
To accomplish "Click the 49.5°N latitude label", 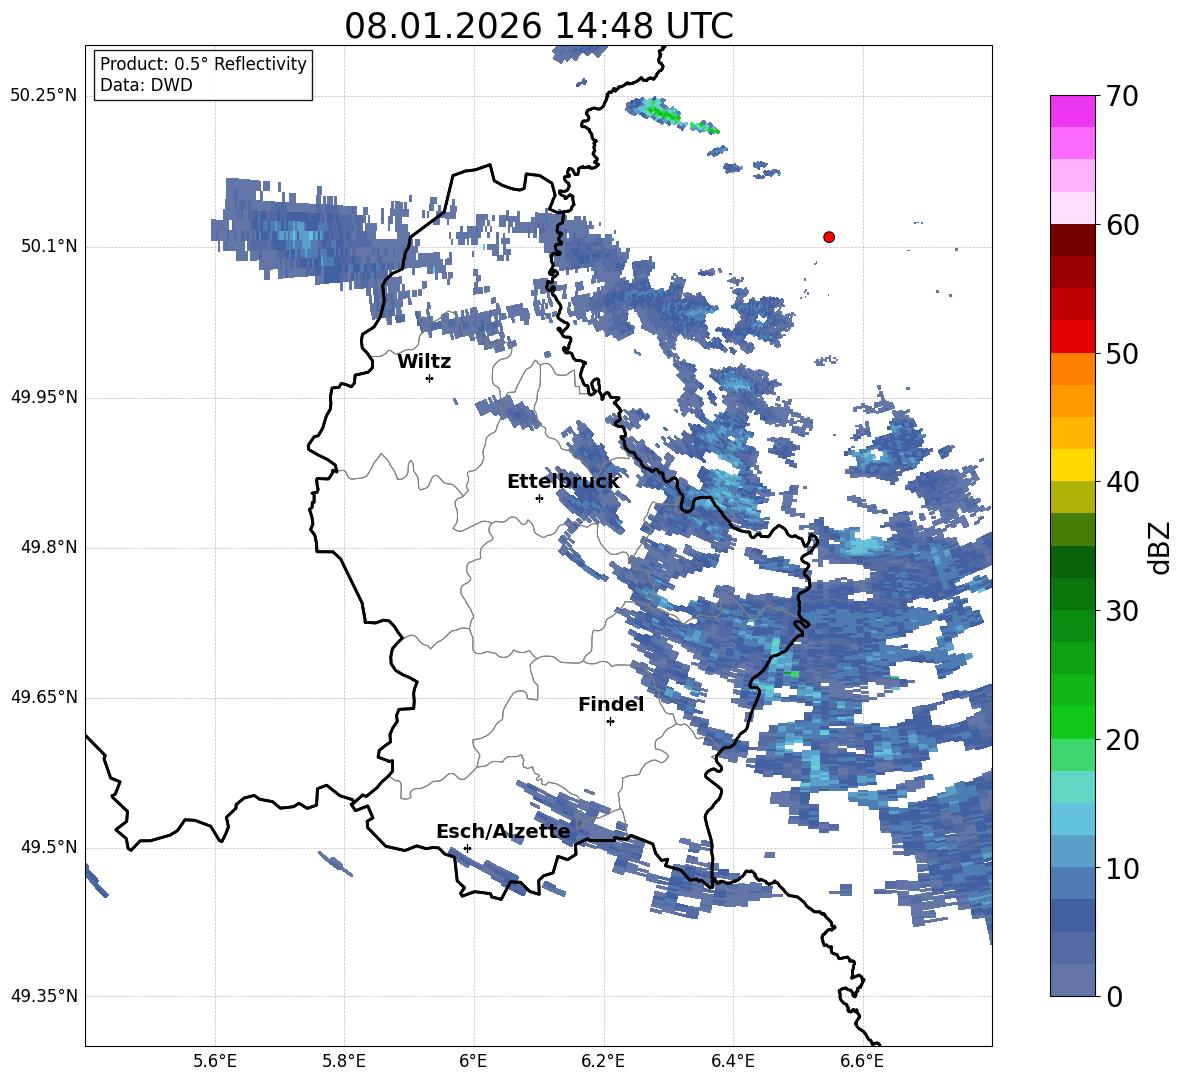I will click(50, 847).
